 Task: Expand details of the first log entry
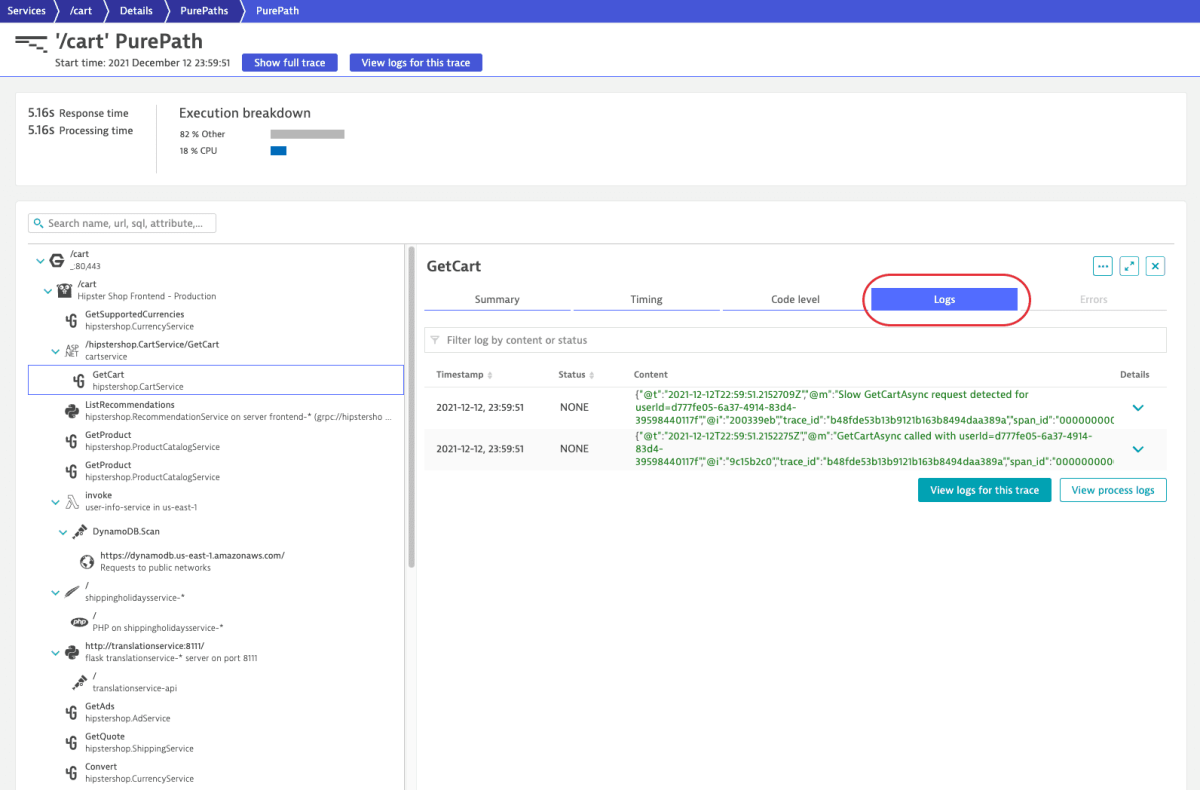tap(1138, 407)
